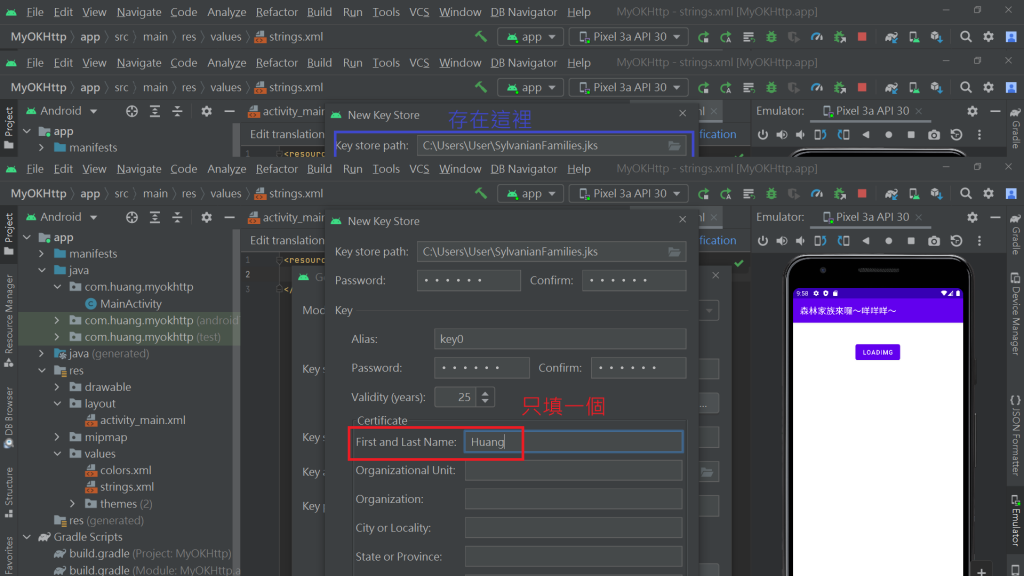Take an emulator screenshot in front window
1024x576 pixels.
click(x=934, y=241)
